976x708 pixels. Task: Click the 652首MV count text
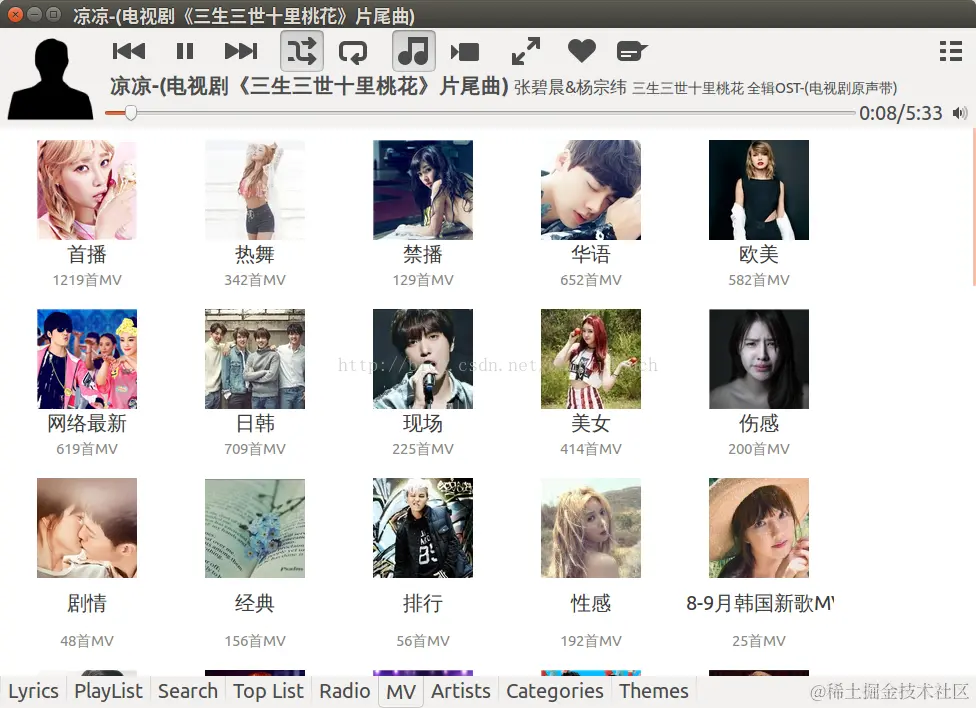[x=591, y=280]
